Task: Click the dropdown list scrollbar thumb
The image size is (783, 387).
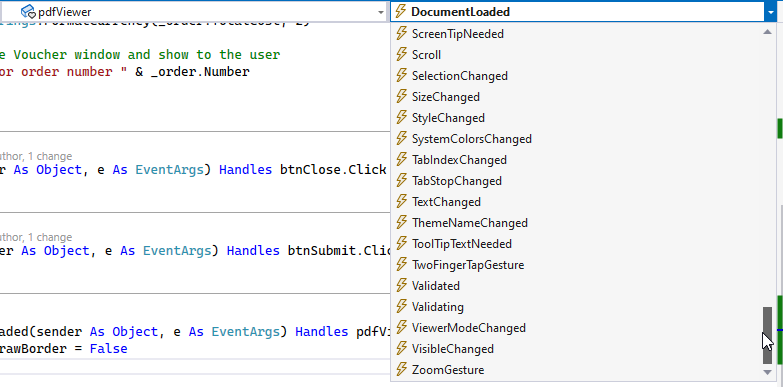Action: click(768, 335)
